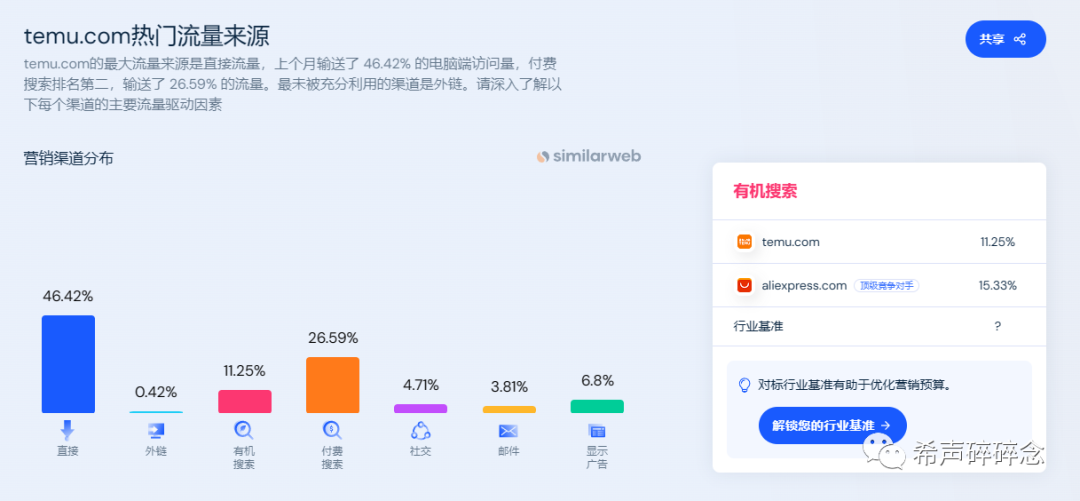Select the purple 4.71% social bar
The height and width of the screenshot is (501, 1080).
click(x=420, y=408)
